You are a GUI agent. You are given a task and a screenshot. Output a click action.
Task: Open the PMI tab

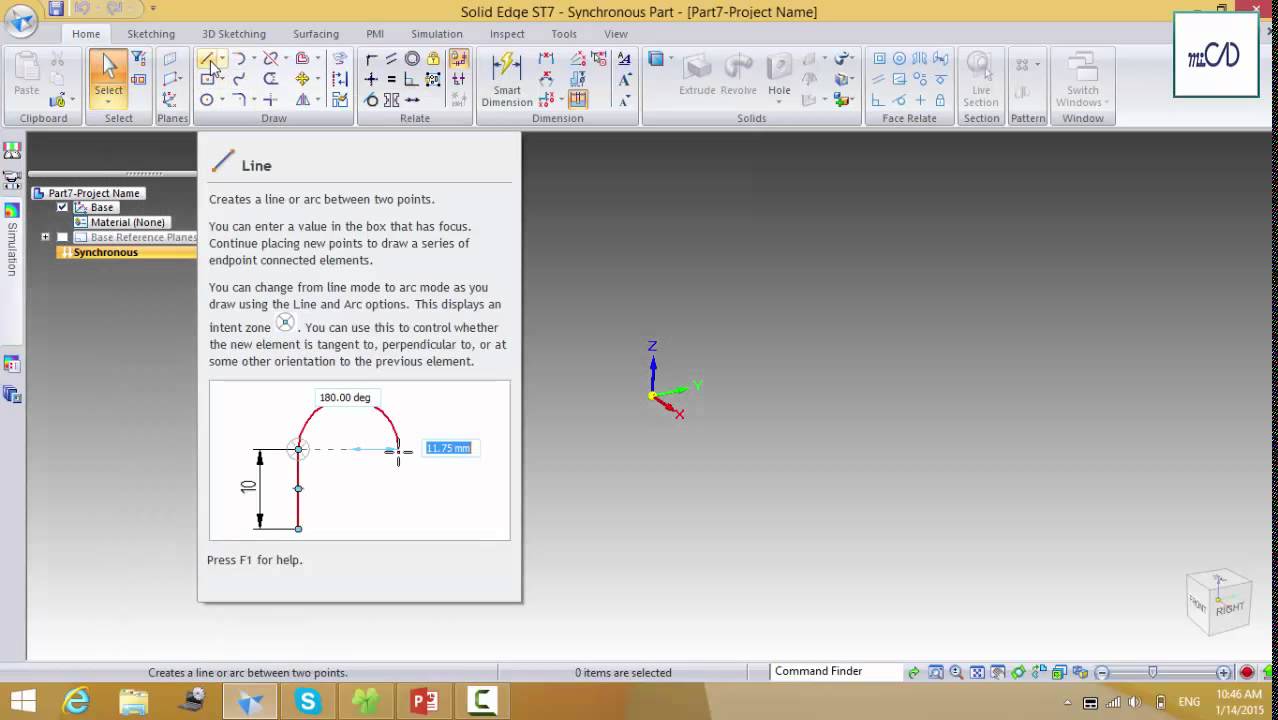point(375,34)
